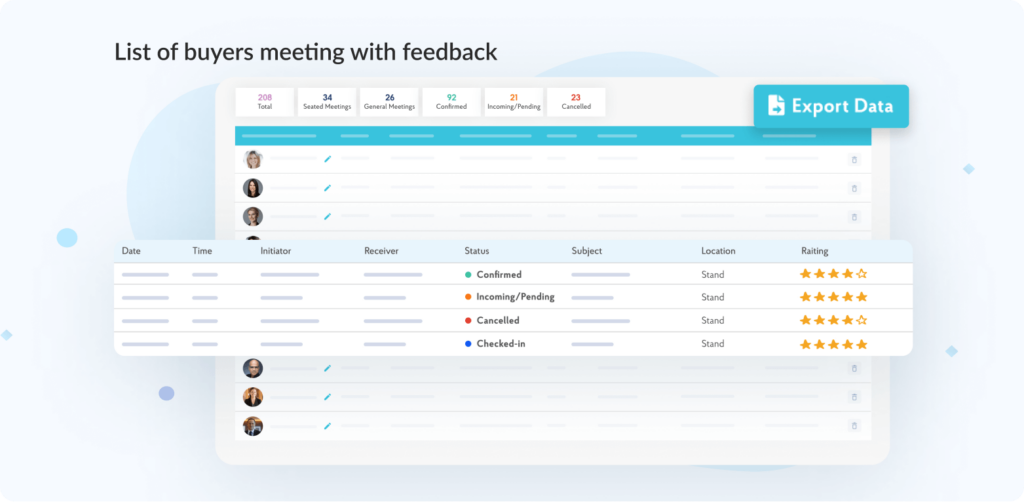Viewport: 1024px width, 502px height.
Task: Select the Cancelled 23 stat card
Action: pyautogui.click(x=576, y=102)
